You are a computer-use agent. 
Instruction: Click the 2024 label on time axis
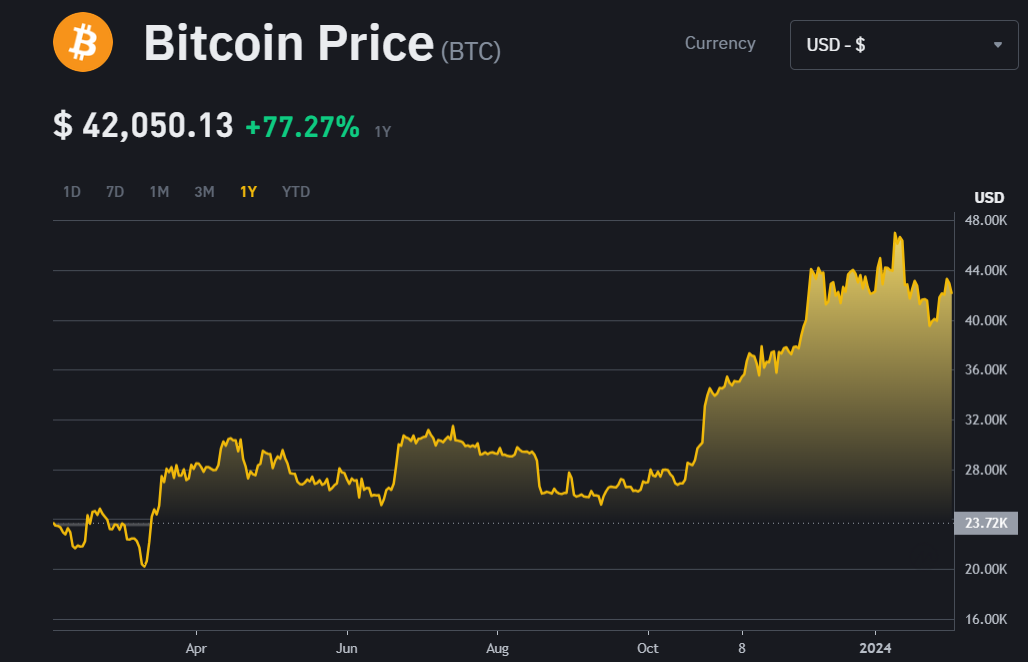875,648
